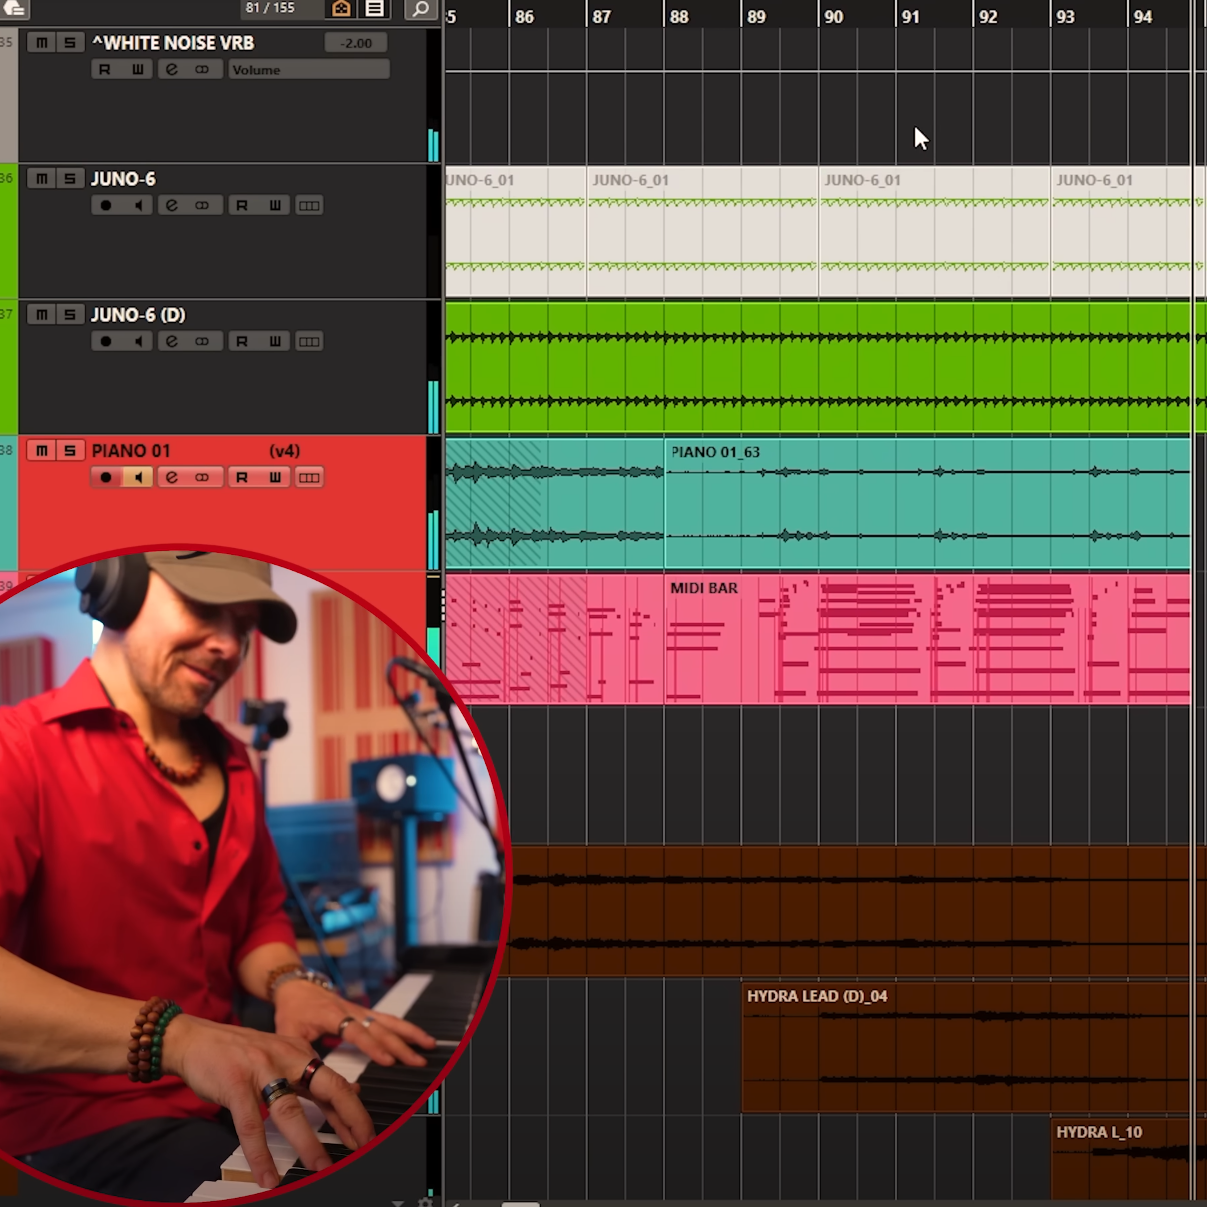Open the (v4) track version menu
Image resolution: width=1207 pixels, height=1207 pixels.
[285, 451]
